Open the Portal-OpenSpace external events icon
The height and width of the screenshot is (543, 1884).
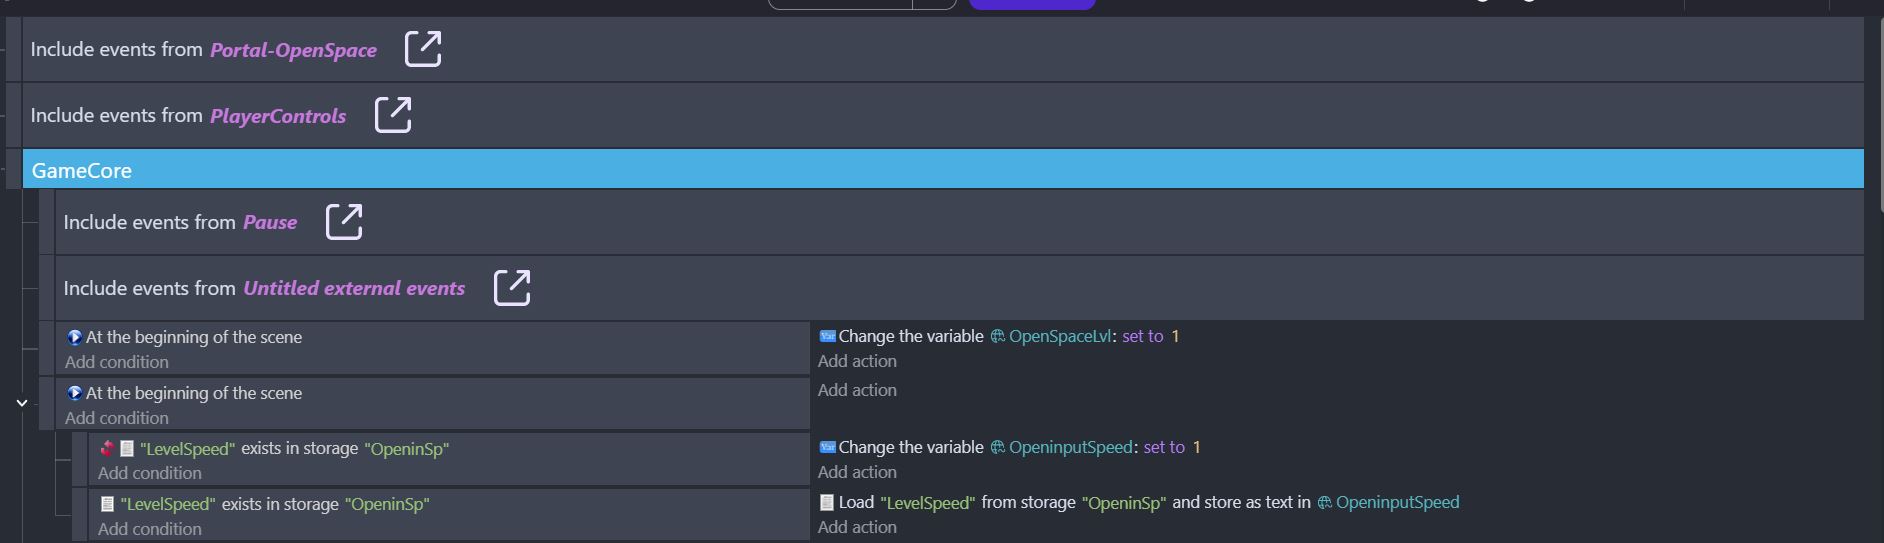[x=422, y=48]
